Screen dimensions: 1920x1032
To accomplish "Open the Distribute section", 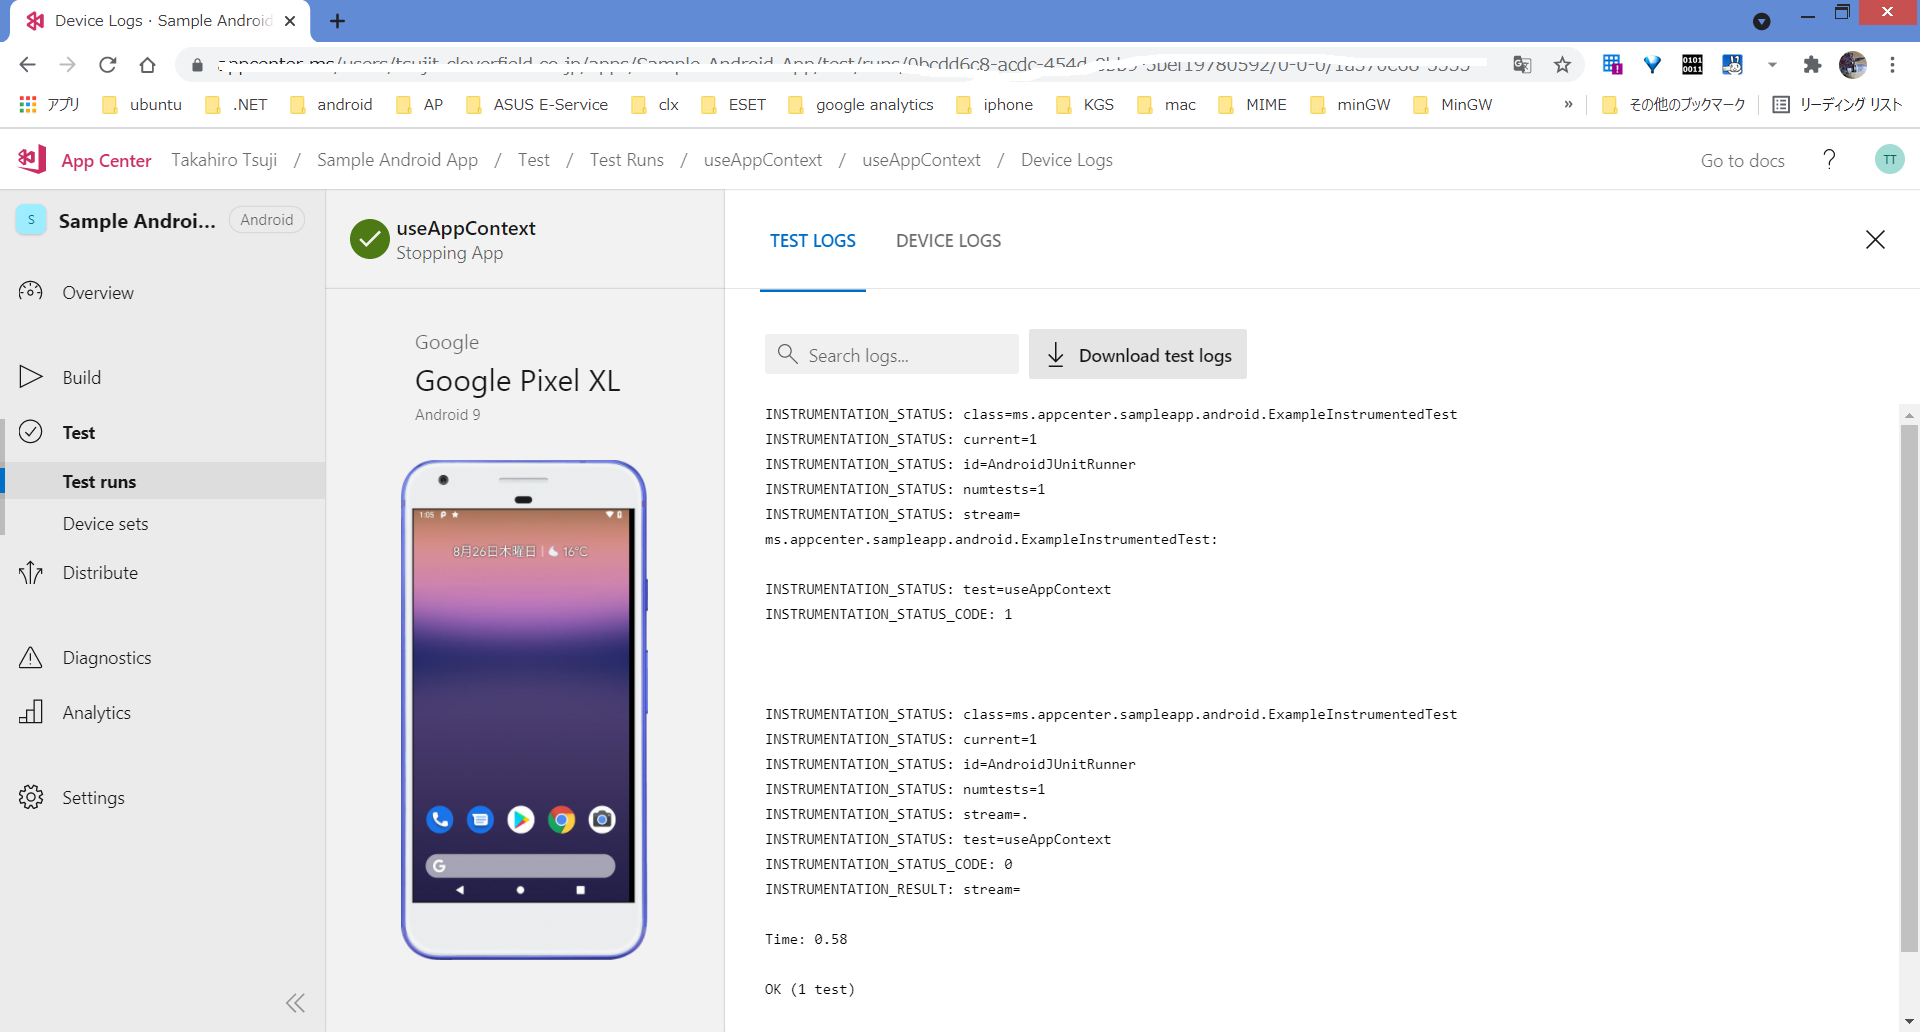I will [100, 572].
